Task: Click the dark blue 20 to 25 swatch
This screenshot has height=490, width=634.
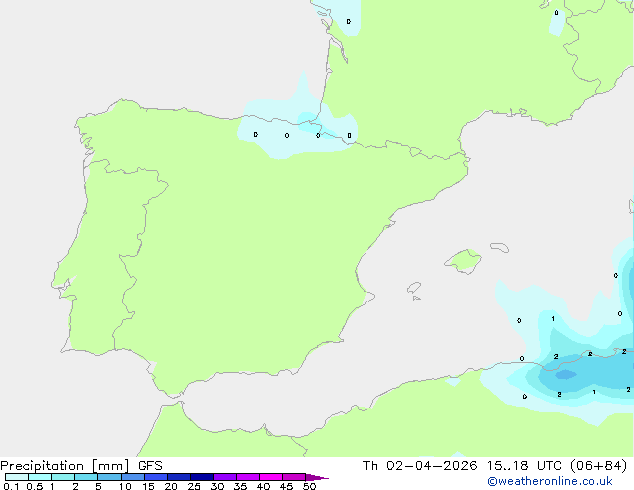Action: point(179,477)
